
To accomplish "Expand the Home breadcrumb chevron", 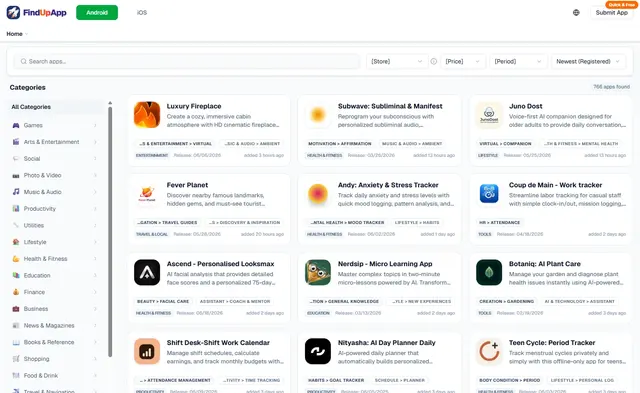I will [27, 34].
